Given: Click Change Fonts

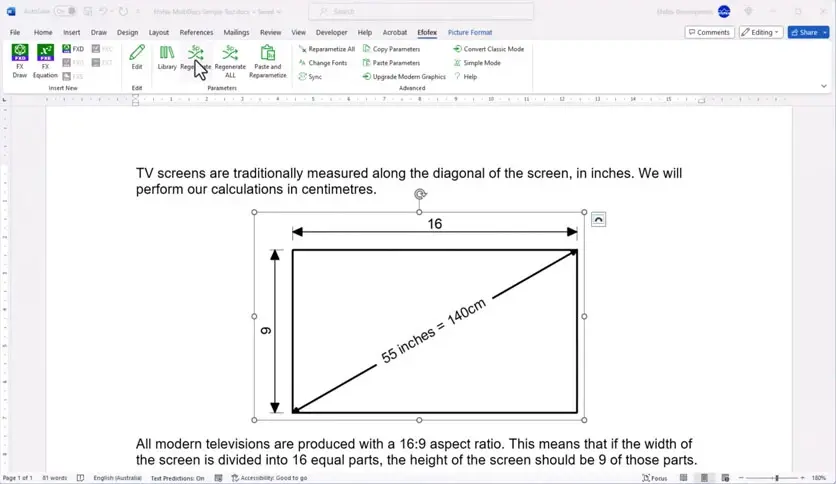Looking at the screenshot, I should click(323, 63).
